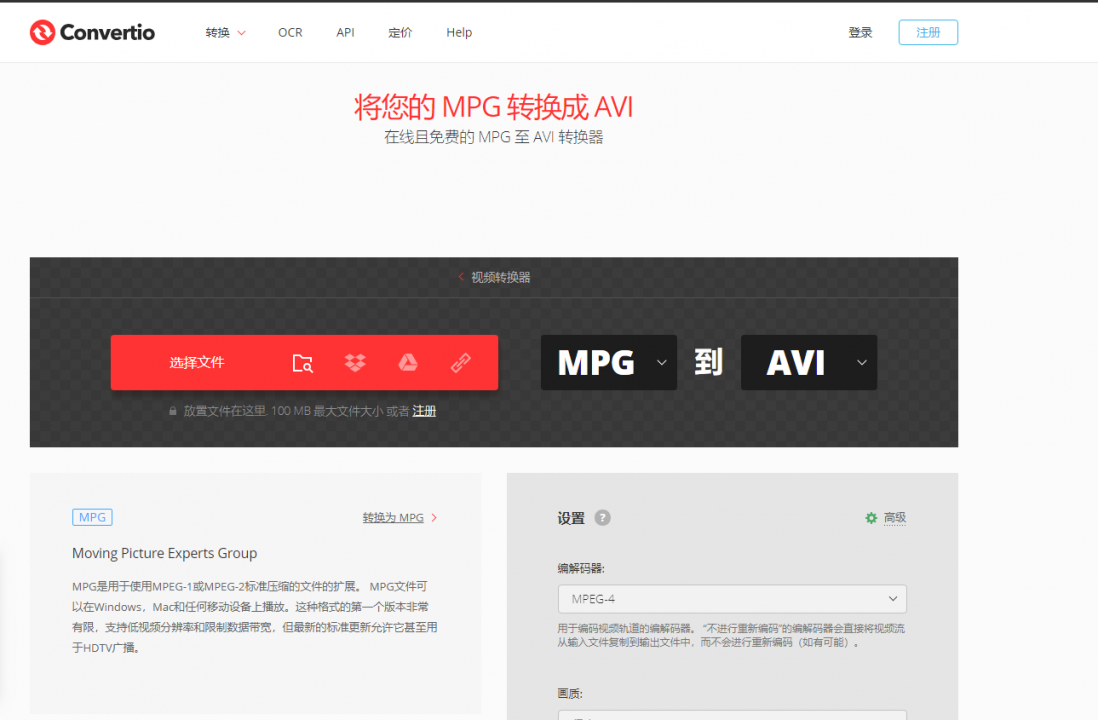Click the MPG format badge

click(92, 517)
